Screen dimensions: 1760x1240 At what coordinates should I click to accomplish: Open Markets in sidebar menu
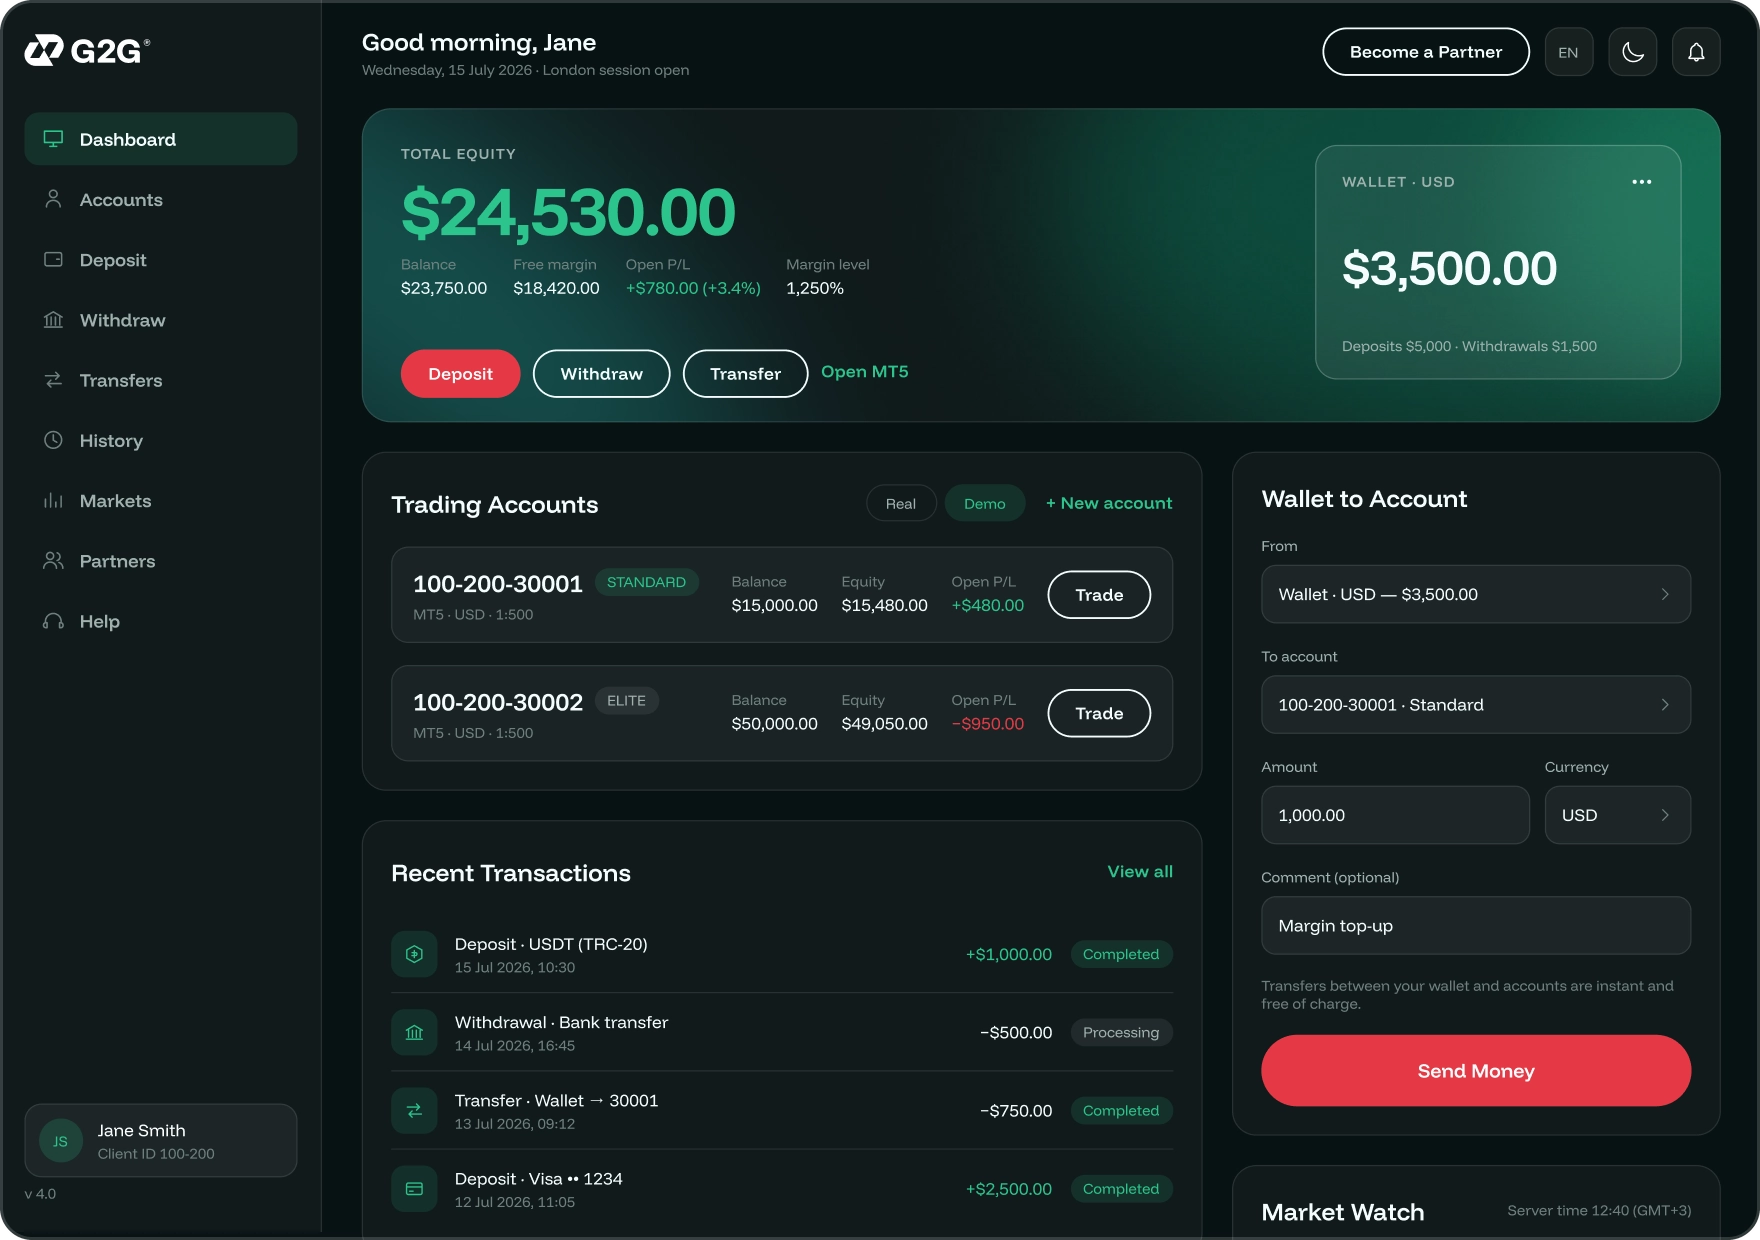(161, 500)
